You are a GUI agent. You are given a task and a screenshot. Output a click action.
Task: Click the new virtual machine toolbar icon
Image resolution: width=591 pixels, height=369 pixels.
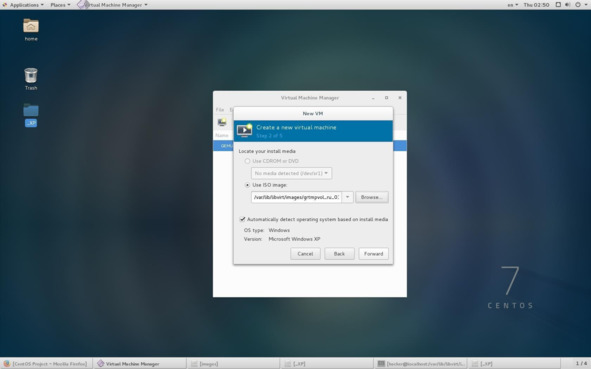222,122
